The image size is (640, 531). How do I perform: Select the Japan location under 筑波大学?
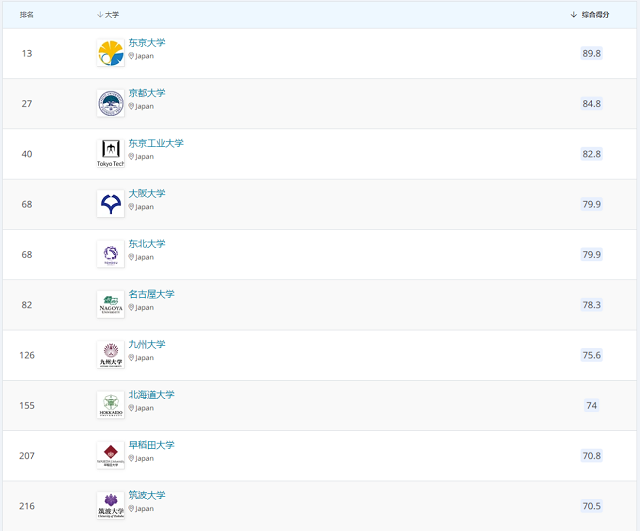[x=141, y=509]
